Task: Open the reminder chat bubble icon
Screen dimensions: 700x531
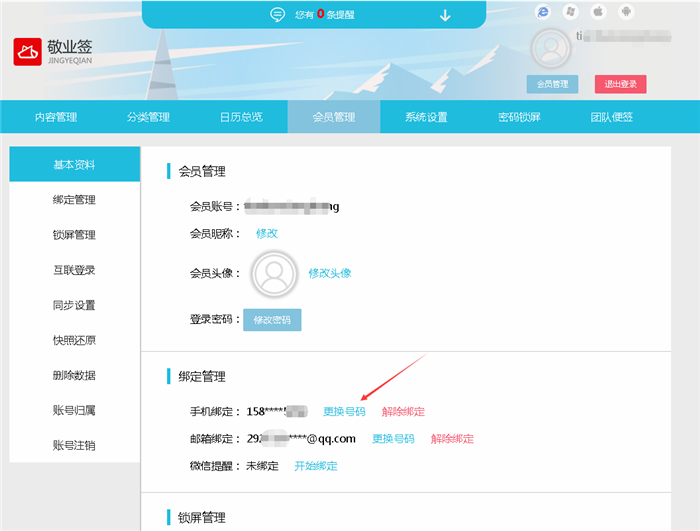Action: tap(278, 14)
